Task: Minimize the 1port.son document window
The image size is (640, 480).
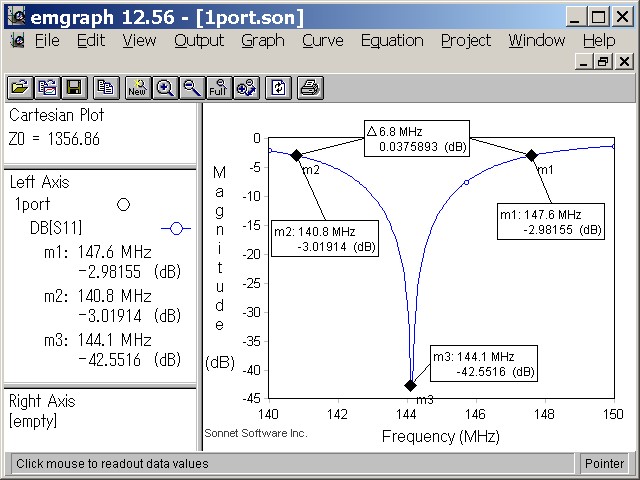Action: (584, 62)
